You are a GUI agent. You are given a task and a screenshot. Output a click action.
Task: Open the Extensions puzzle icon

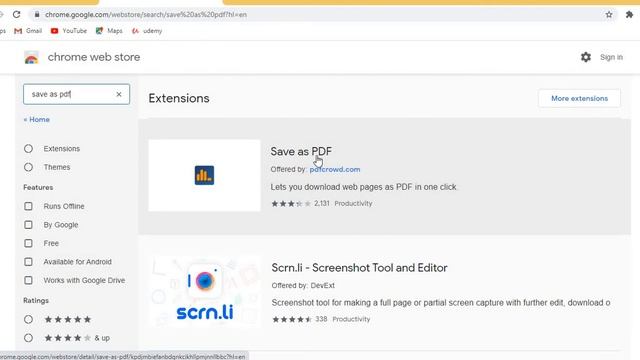pyautogui.click(x=629, y=15)
